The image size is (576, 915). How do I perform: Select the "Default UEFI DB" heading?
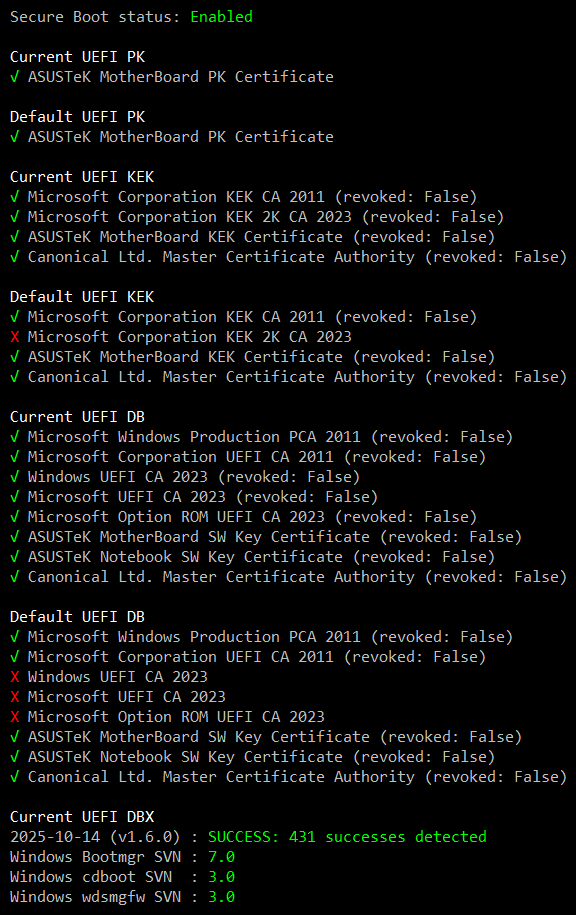point(78,617)
